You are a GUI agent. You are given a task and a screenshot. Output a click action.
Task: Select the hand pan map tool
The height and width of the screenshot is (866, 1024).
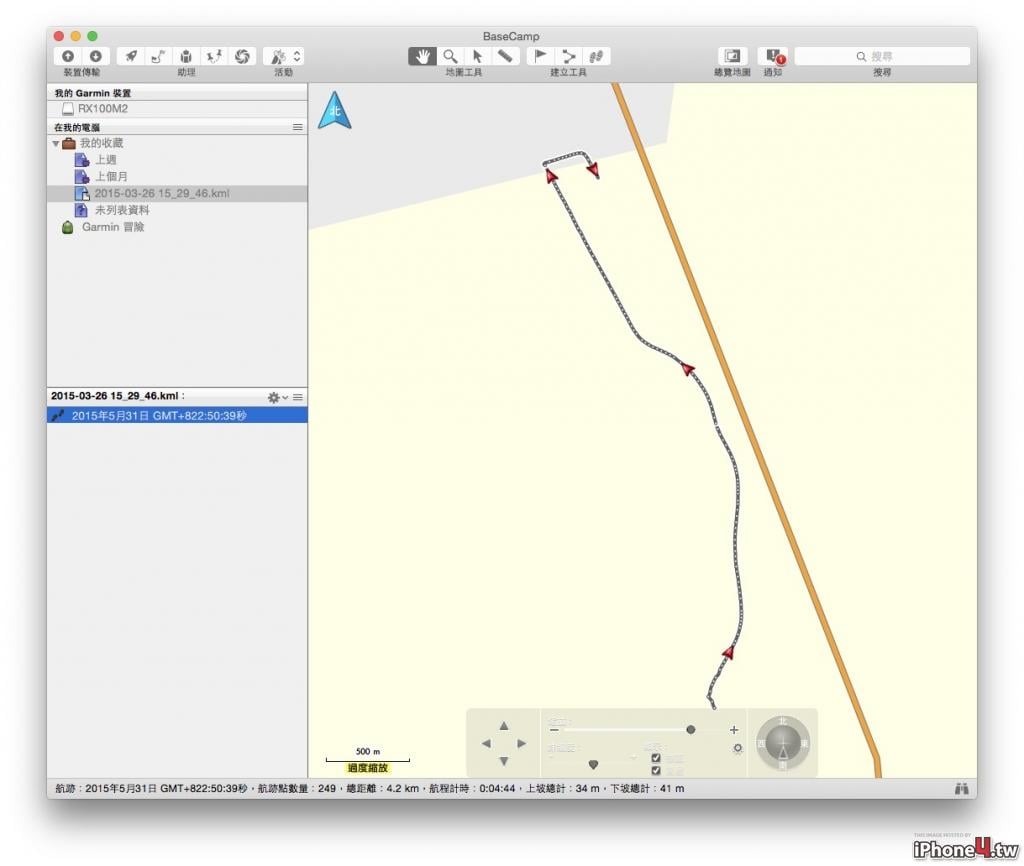click(x=422, y=56)
